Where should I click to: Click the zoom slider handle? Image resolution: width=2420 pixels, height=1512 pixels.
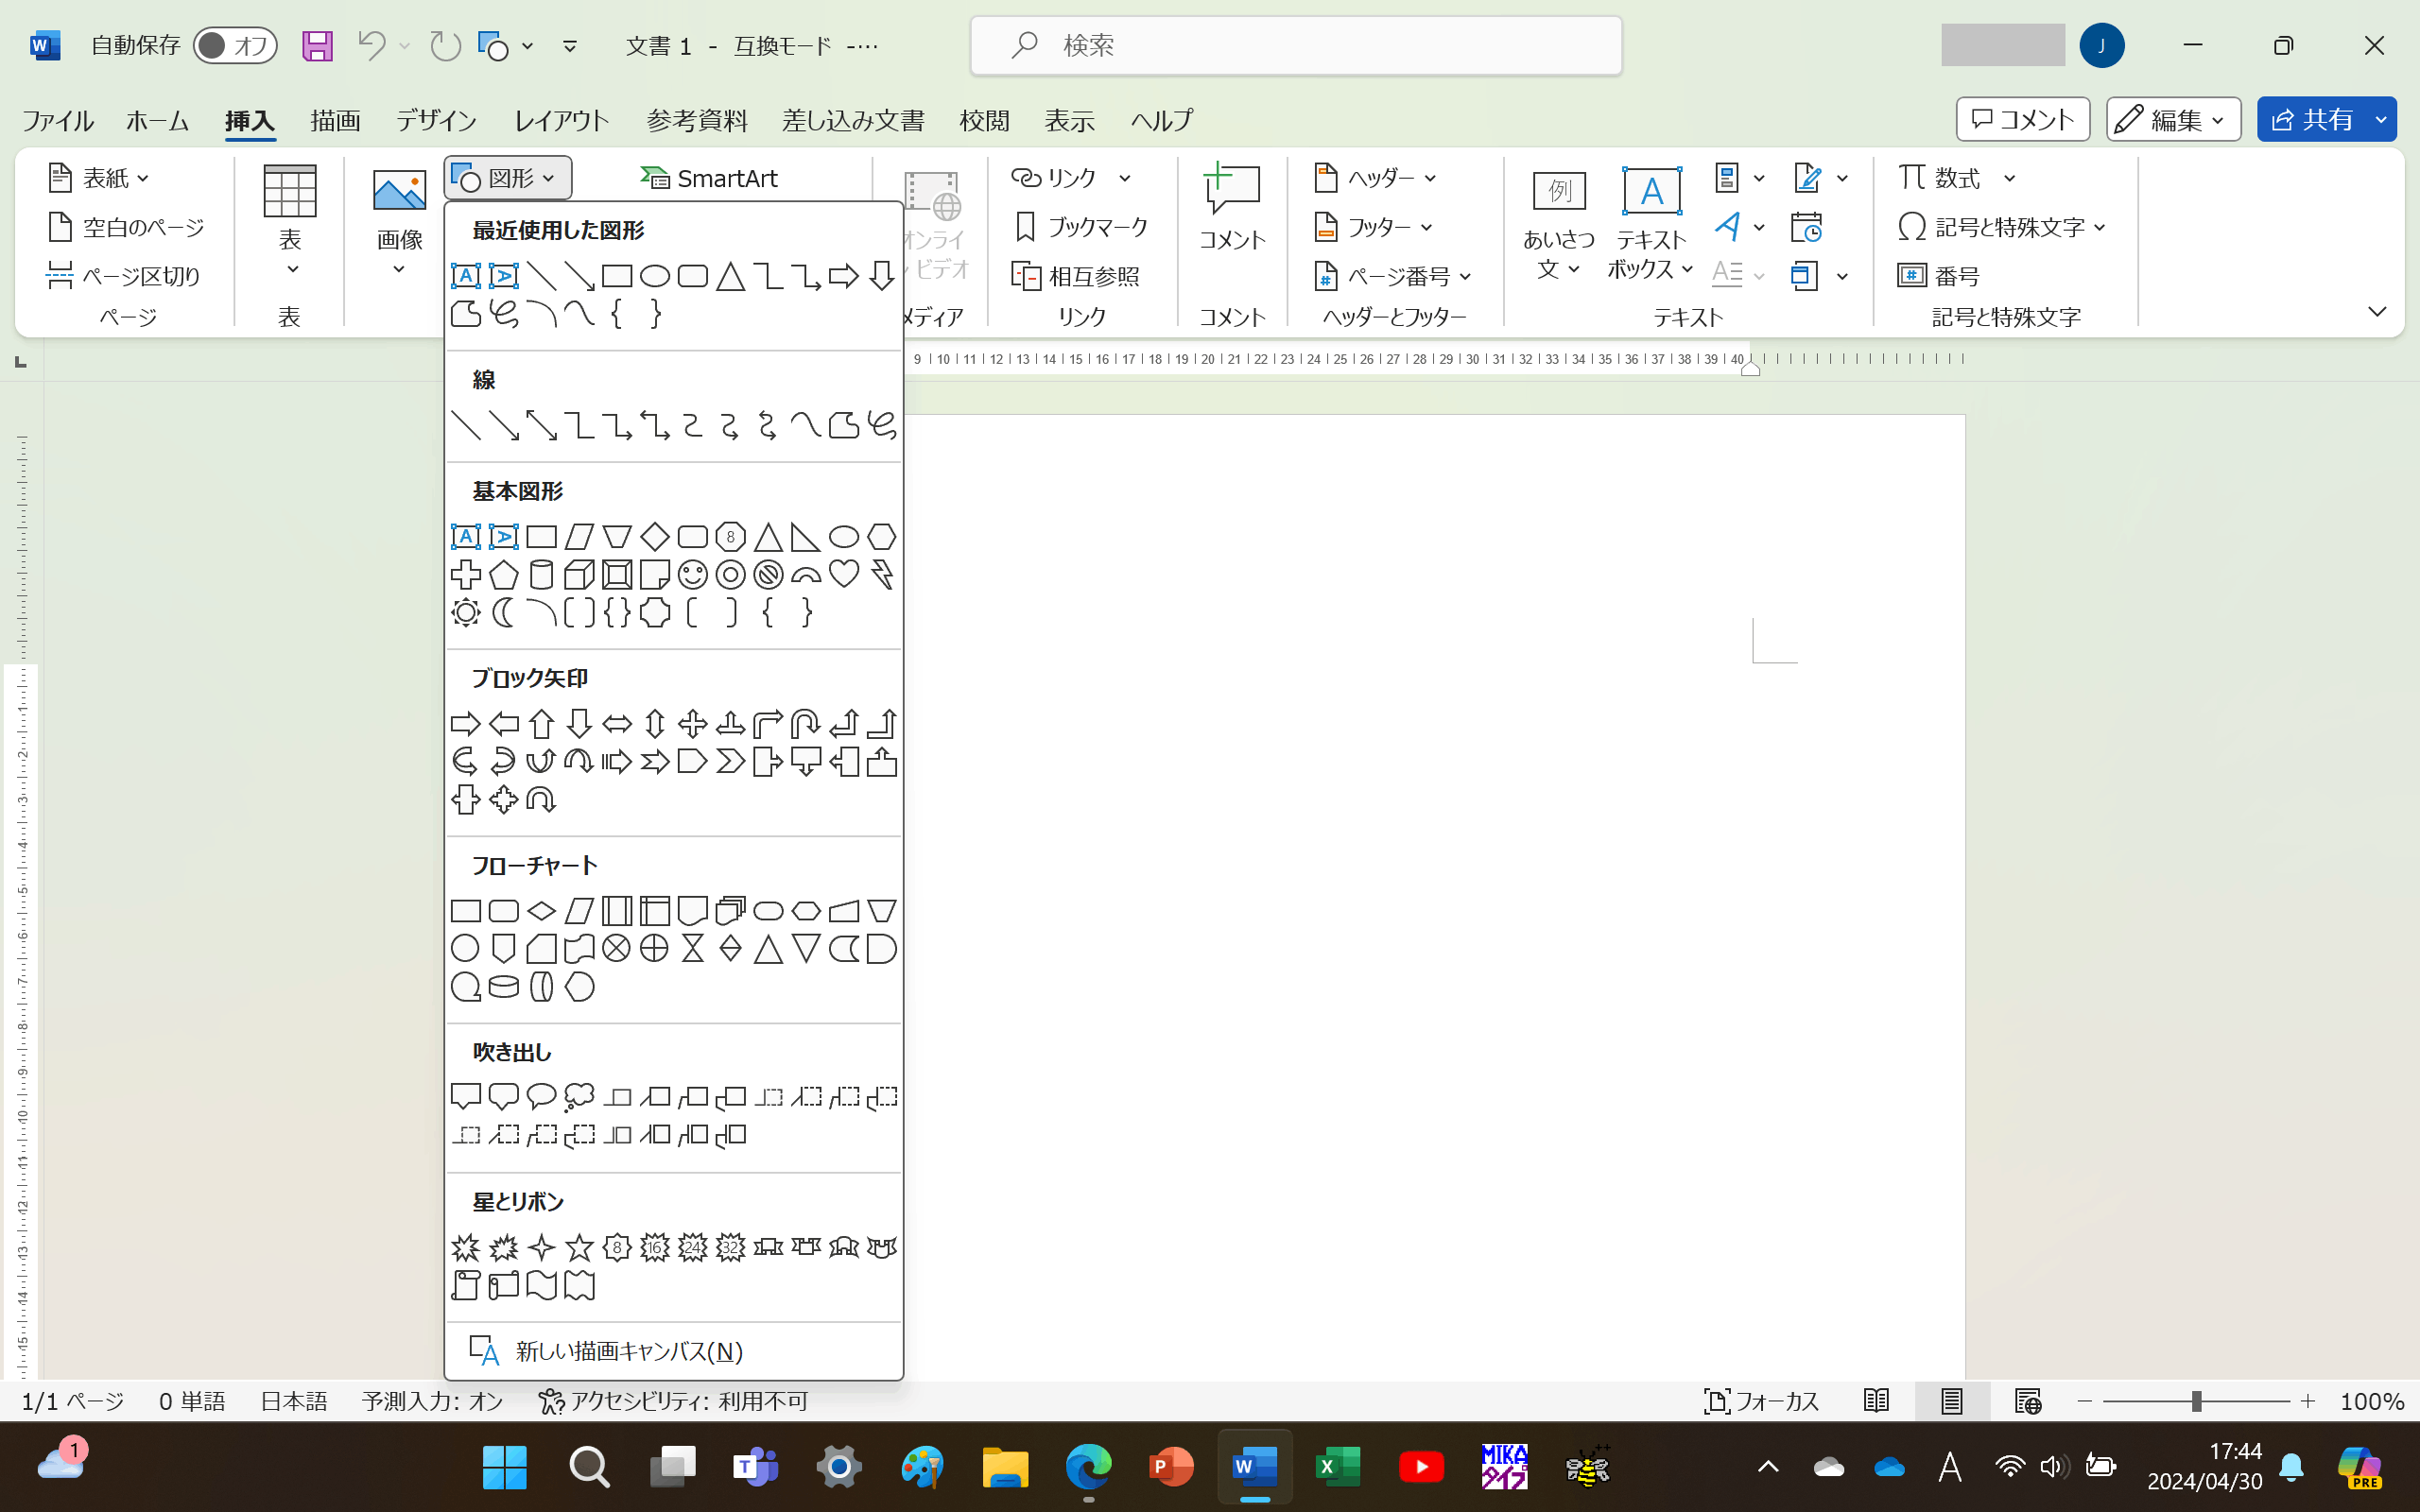(x=2196, y=1401)
